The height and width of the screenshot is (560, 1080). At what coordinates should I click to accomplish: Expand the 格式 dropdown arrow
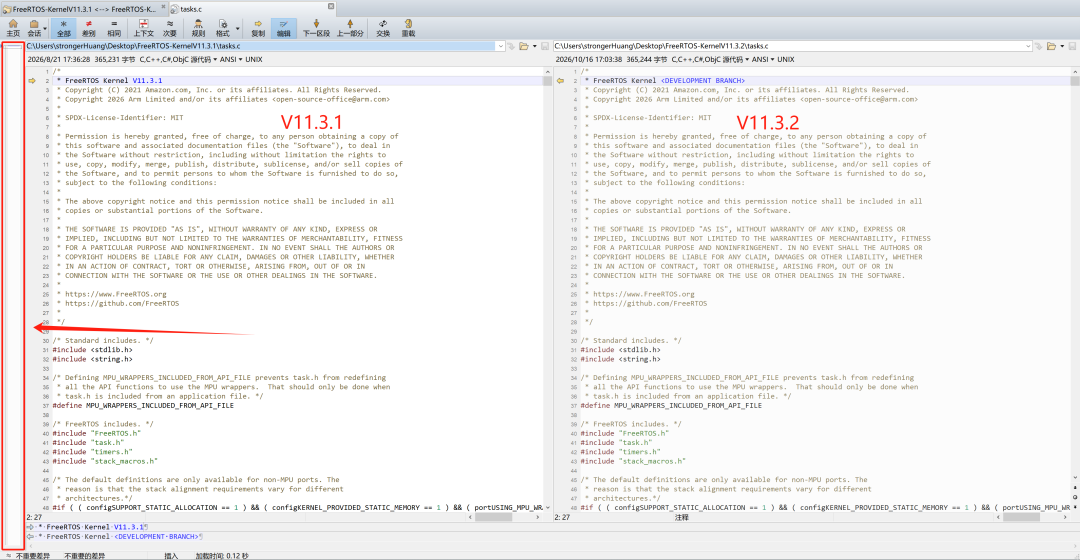(x=238, y=29)
